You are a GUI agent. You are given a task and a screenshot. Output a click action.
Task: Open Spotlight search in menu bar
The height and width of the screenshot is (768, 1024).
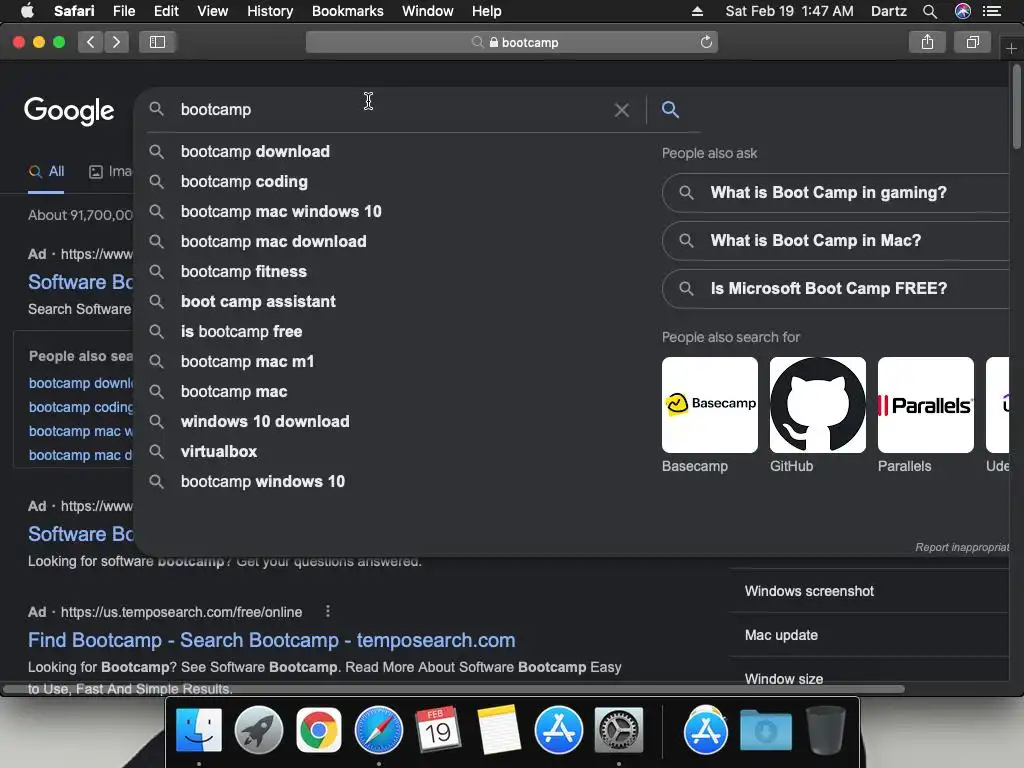(x=930, y=11)
